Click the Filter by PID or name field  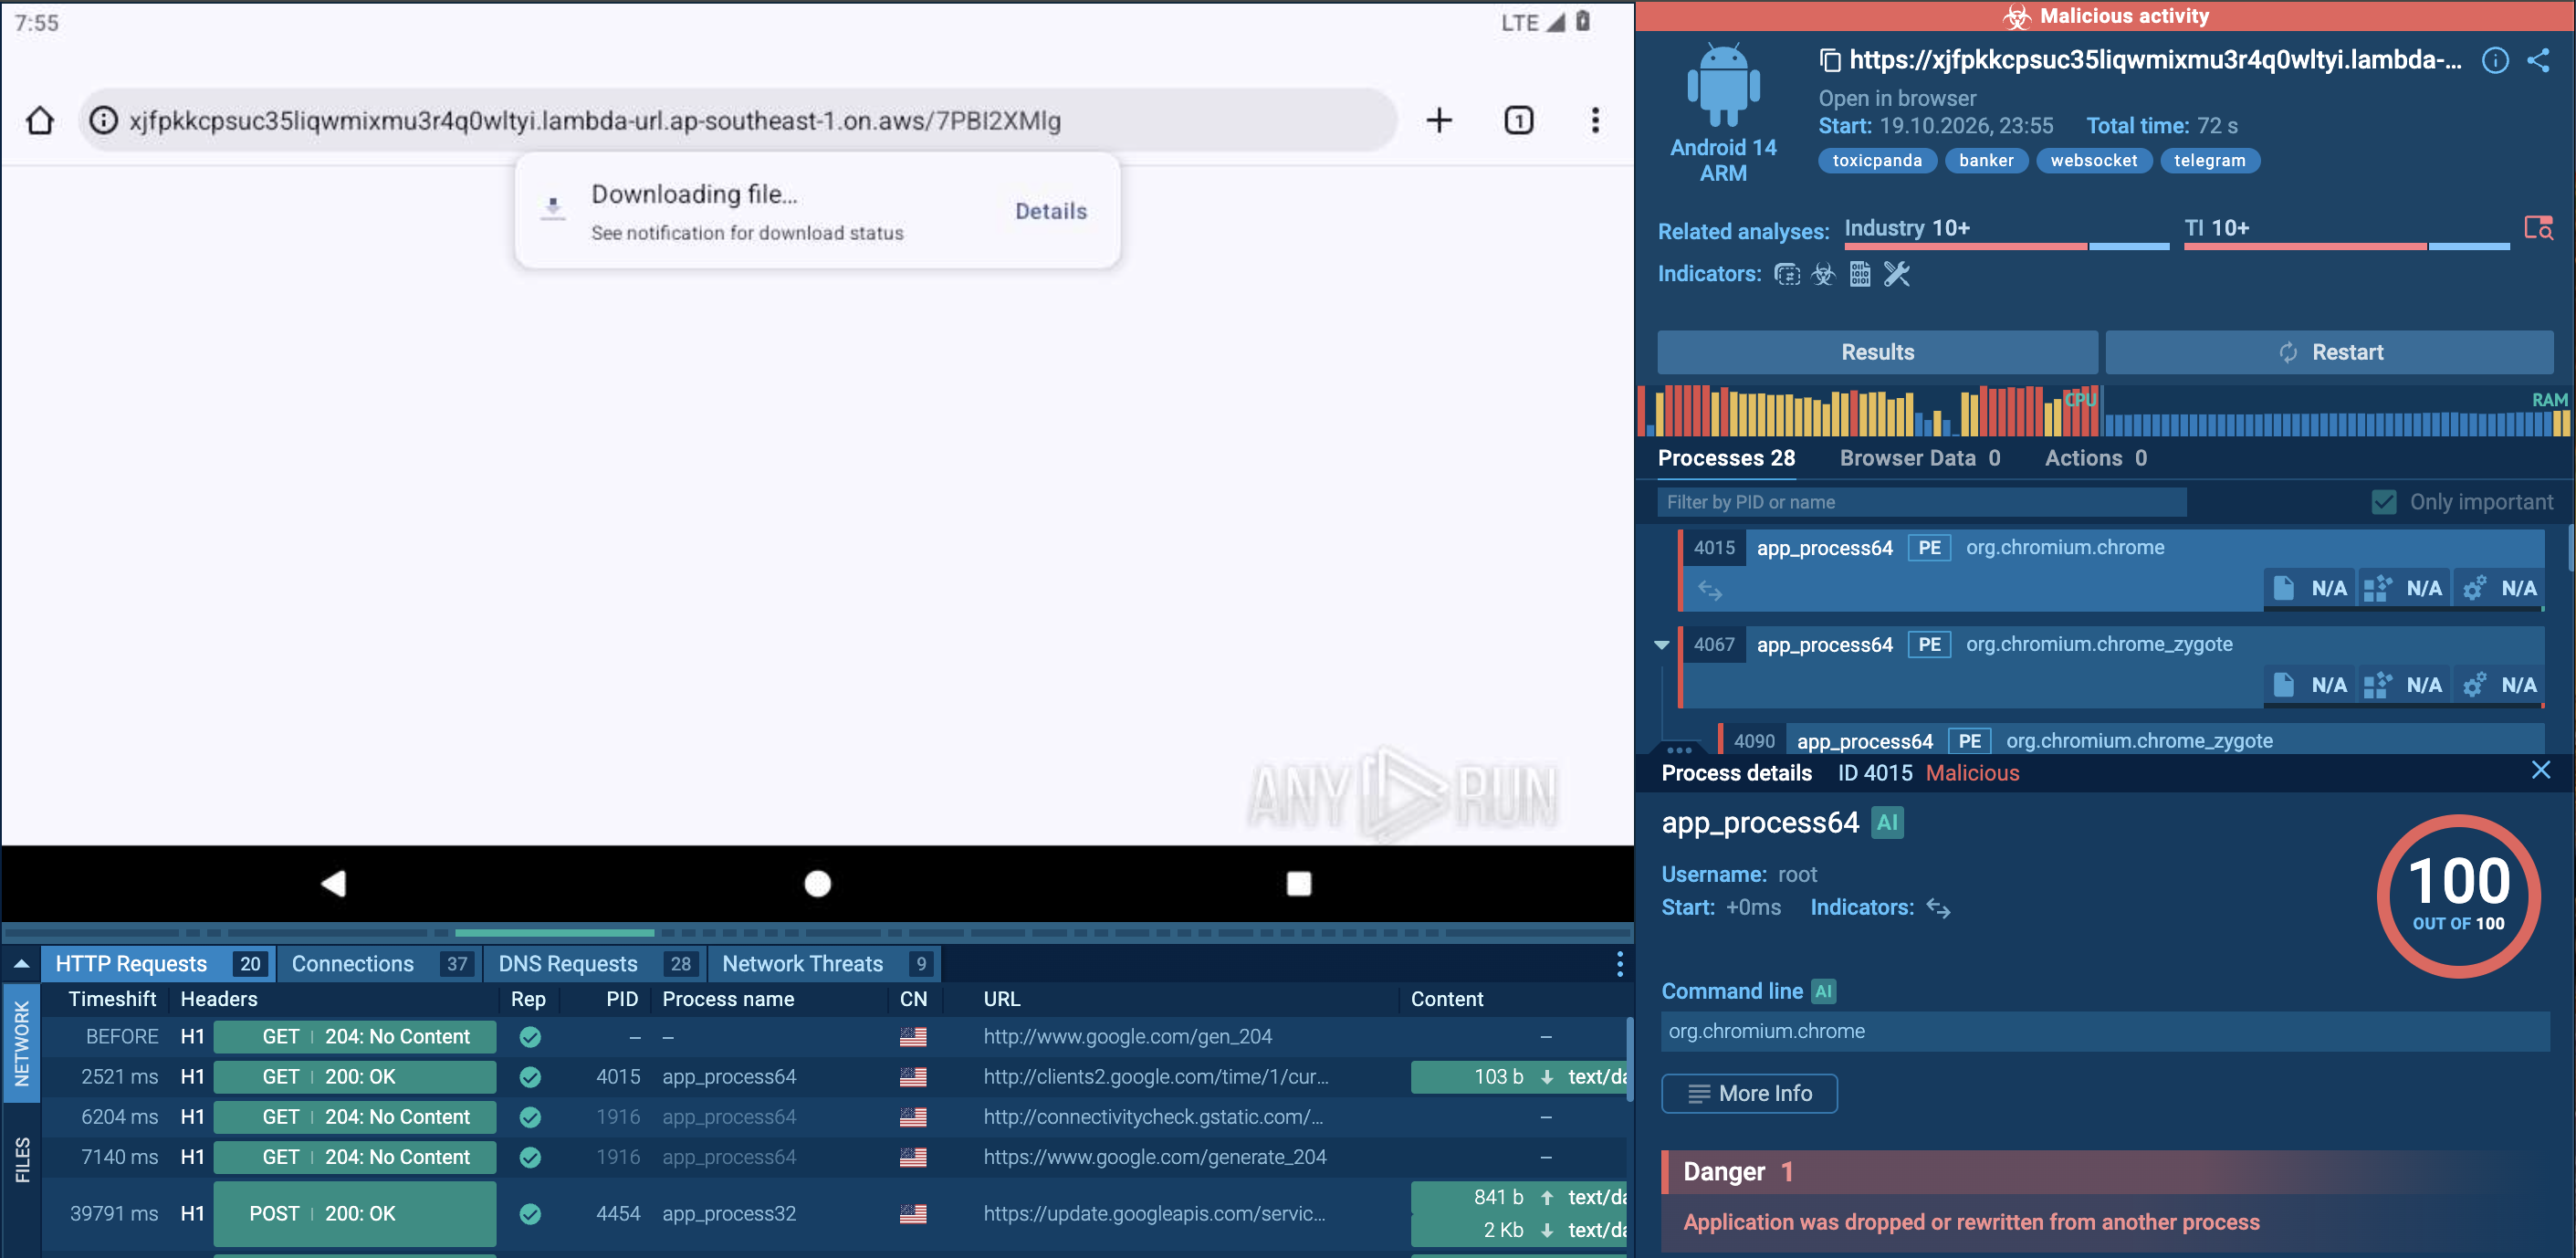pyautogui.click(x=1921, y=502)
